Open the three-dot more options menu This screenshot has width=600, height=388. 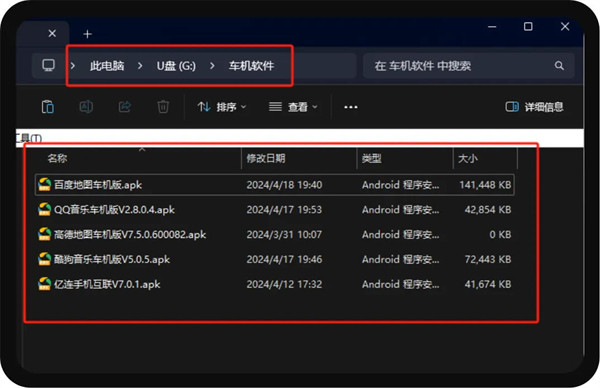pyautogui.click(x=351, y=107)
